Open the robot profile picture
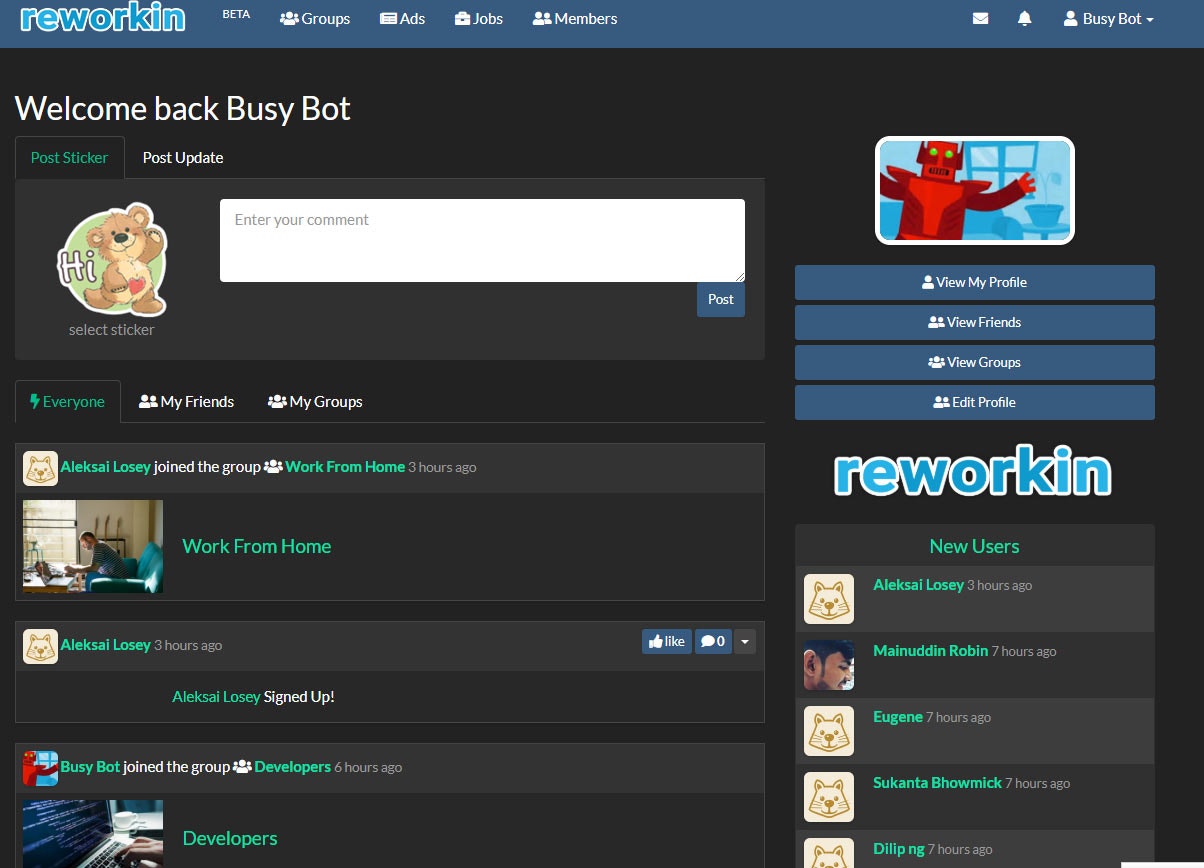The image size is (1204, 868). pyautogui.click(x=975, y=191)
